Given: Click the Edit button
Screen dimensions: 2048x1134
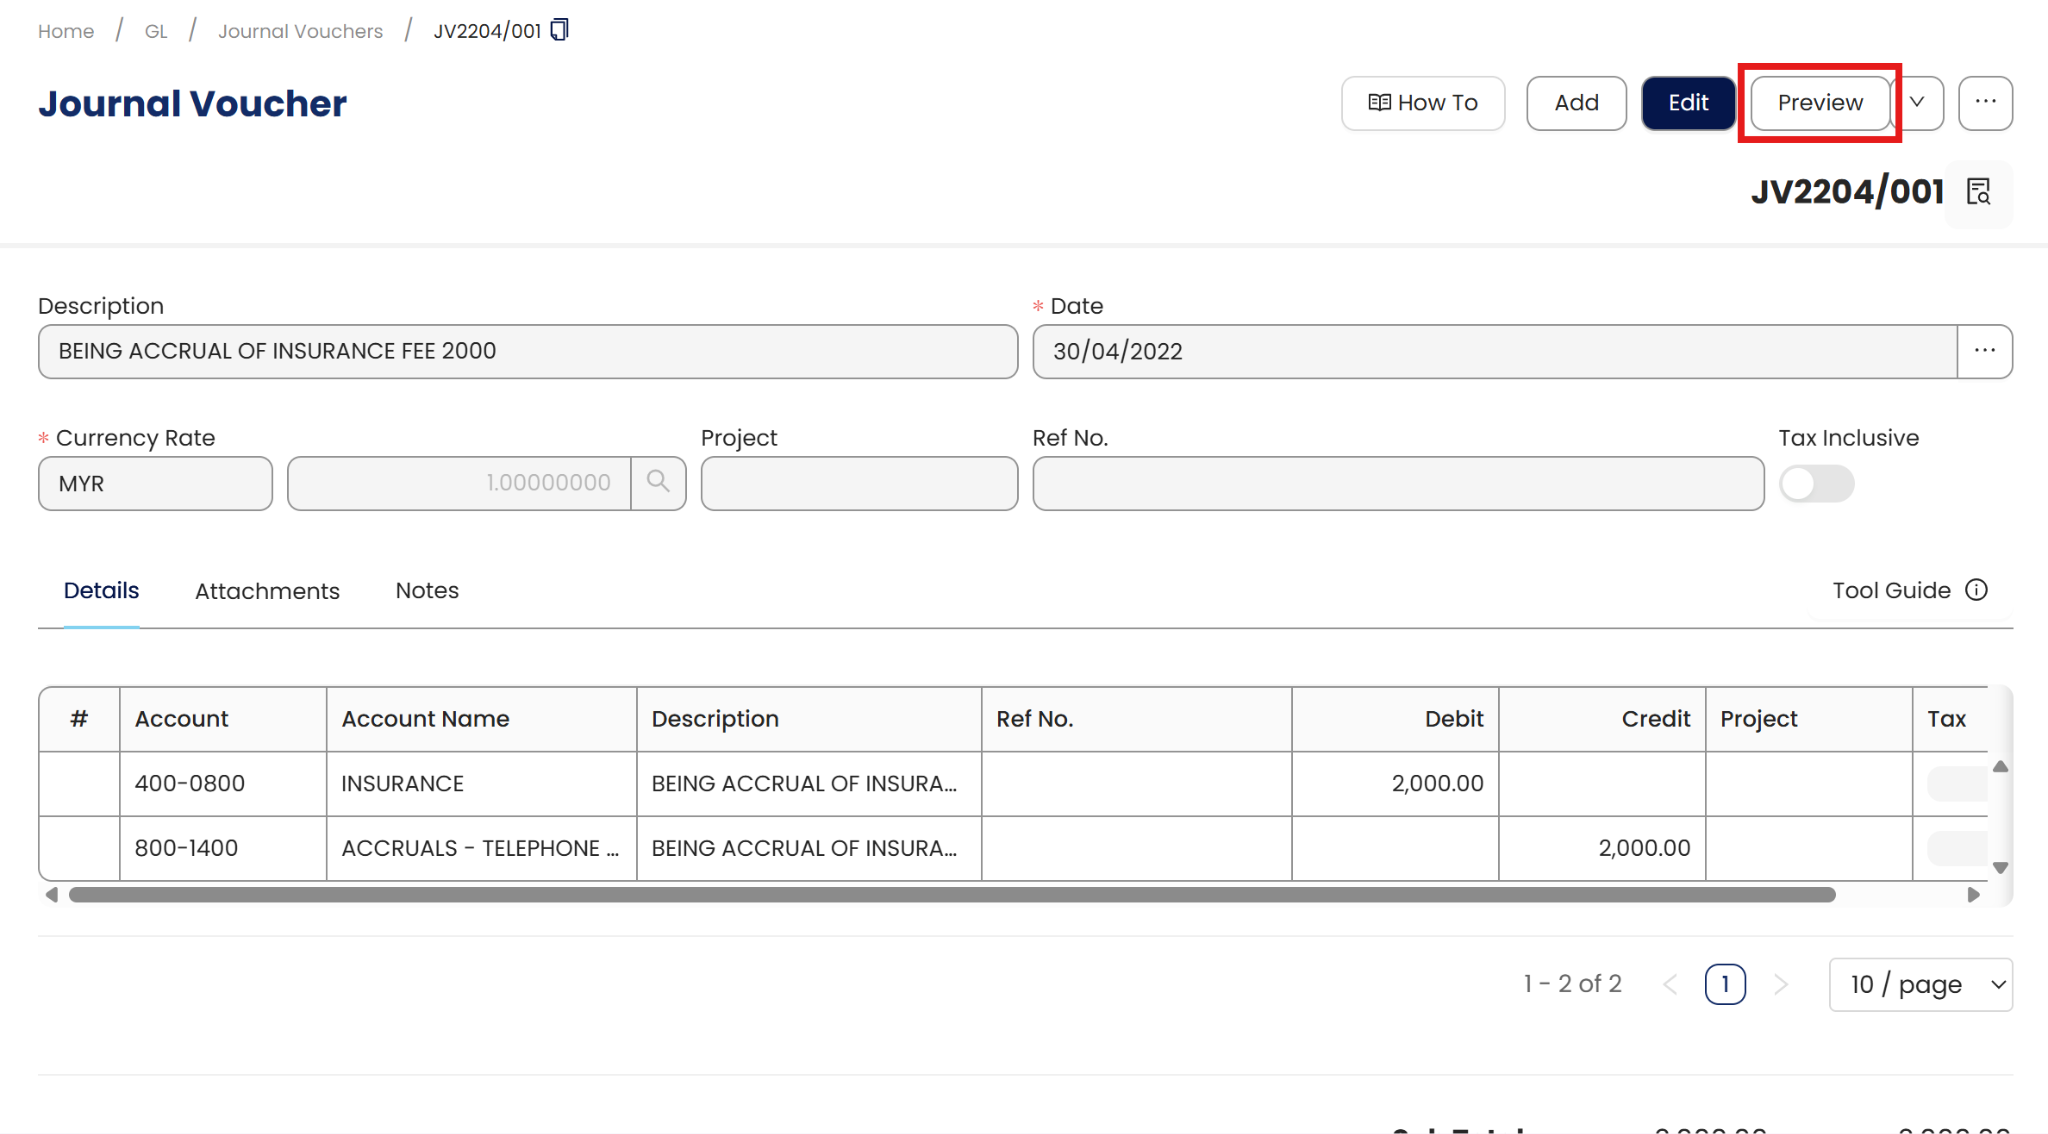Looking at the screenshot, I should [1688, 102].
